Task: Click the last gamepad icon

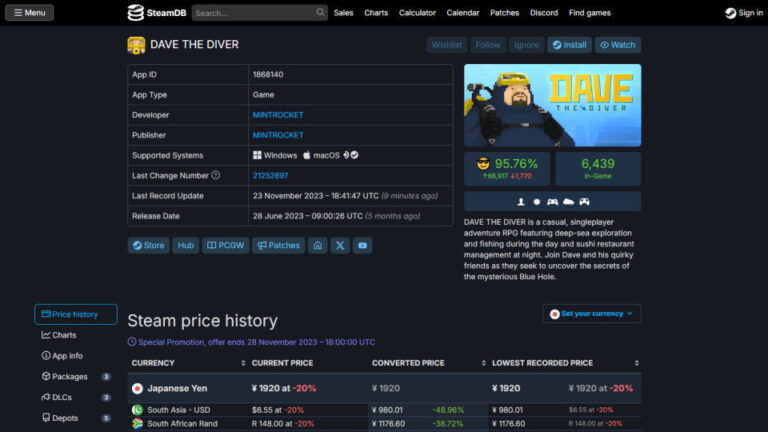Action: click(x=584, y=201)
